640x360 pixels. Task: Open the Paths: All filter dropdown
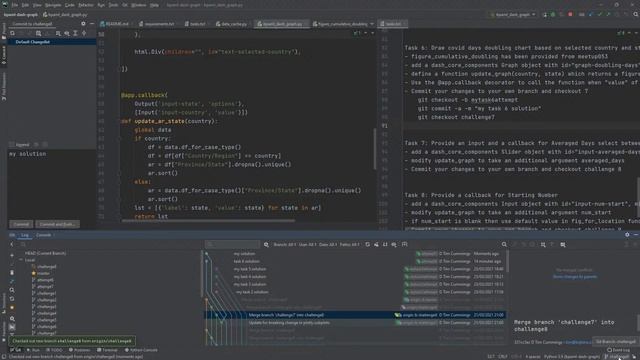coord(350,244)
